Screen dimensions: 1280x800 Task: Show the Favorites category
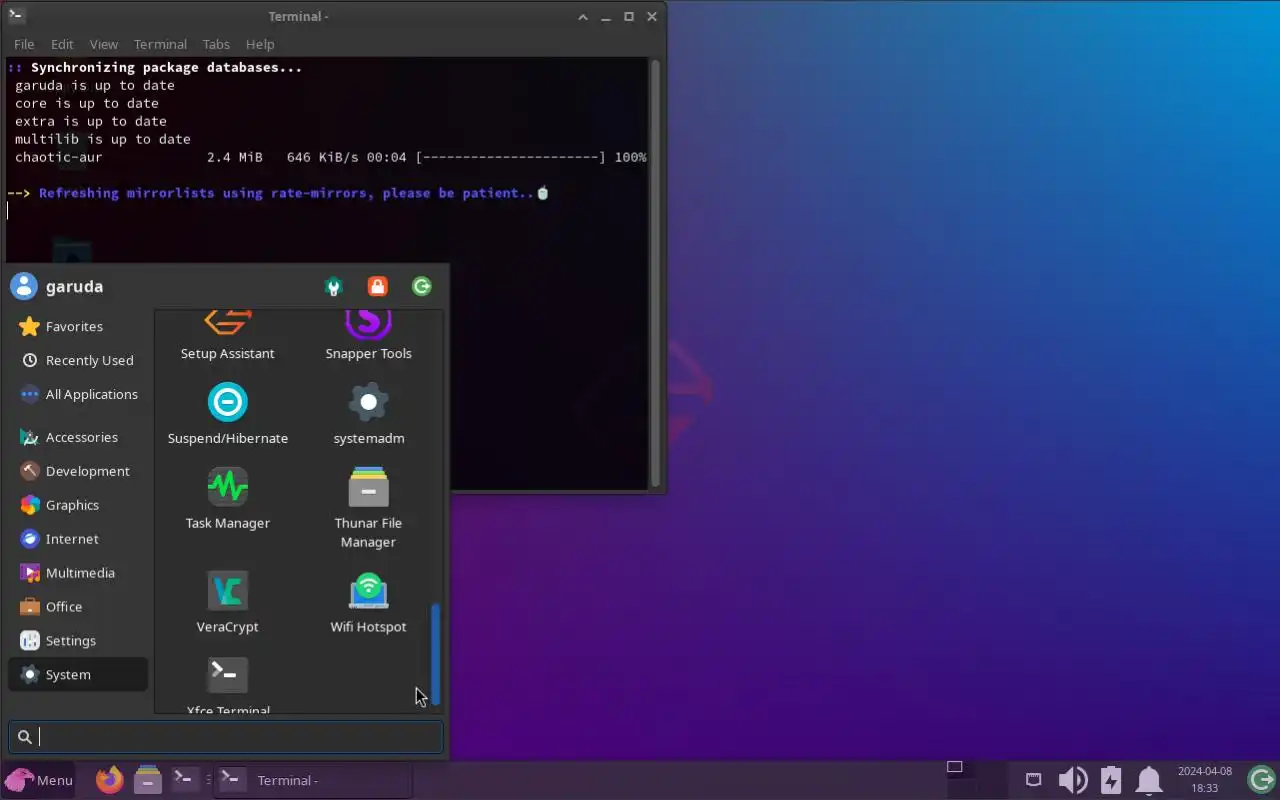(x=78, y=326)
